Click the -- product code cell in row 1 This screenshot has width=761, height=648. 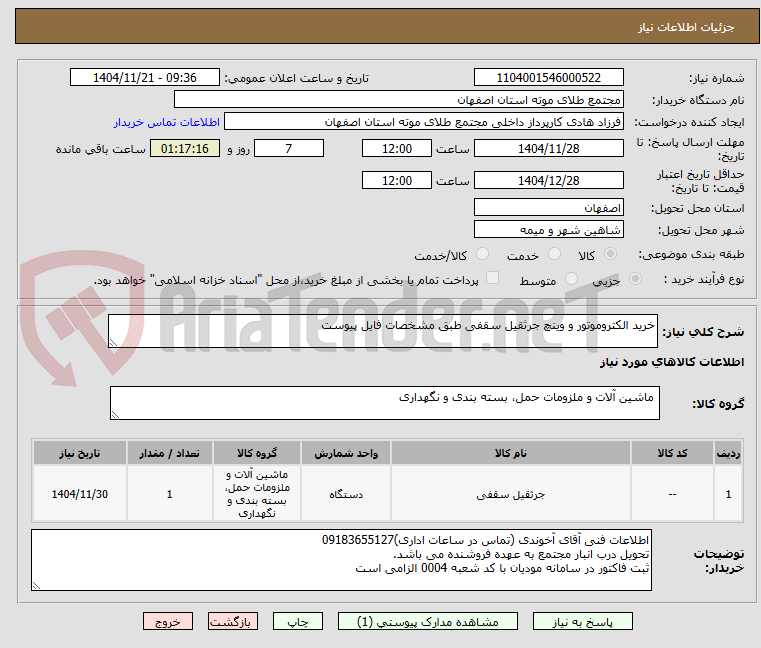tap(672, 494)
